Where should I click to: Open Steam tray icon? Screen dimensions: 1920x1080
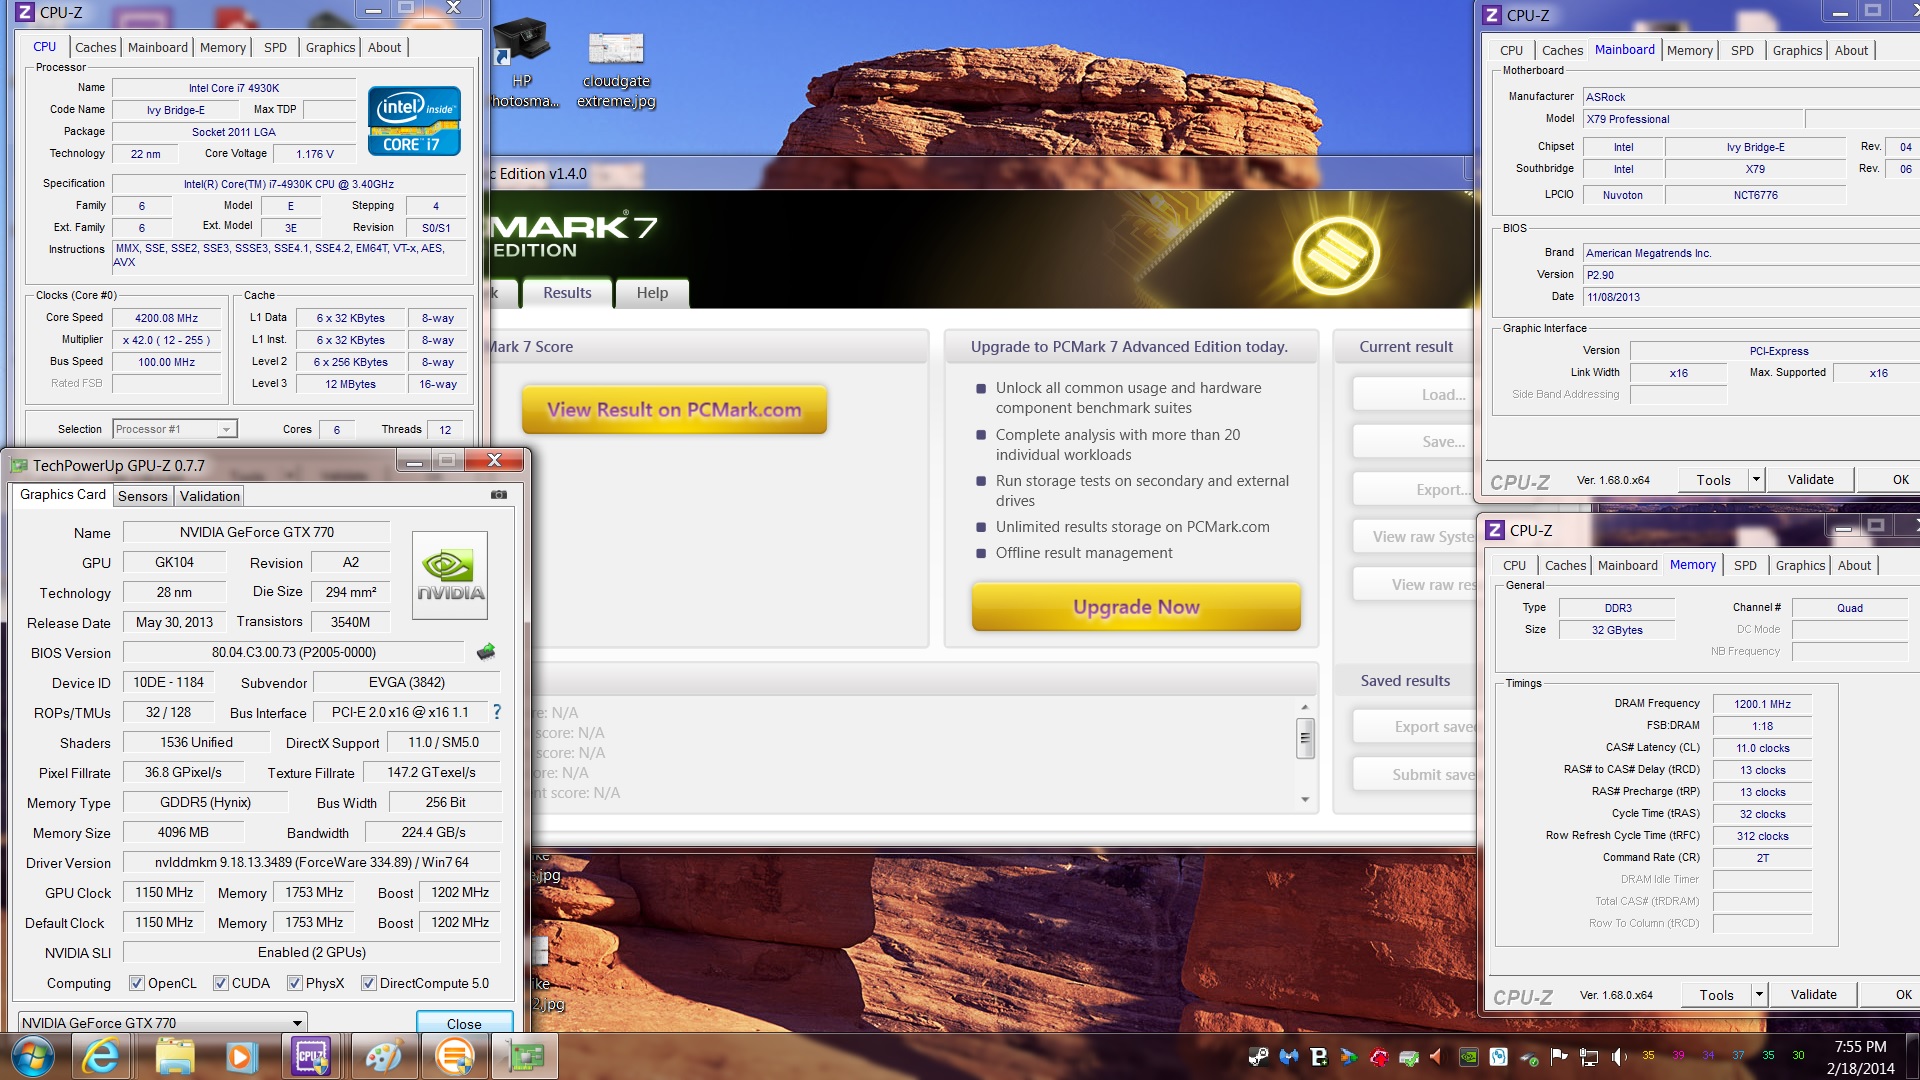point(1258,1056)
